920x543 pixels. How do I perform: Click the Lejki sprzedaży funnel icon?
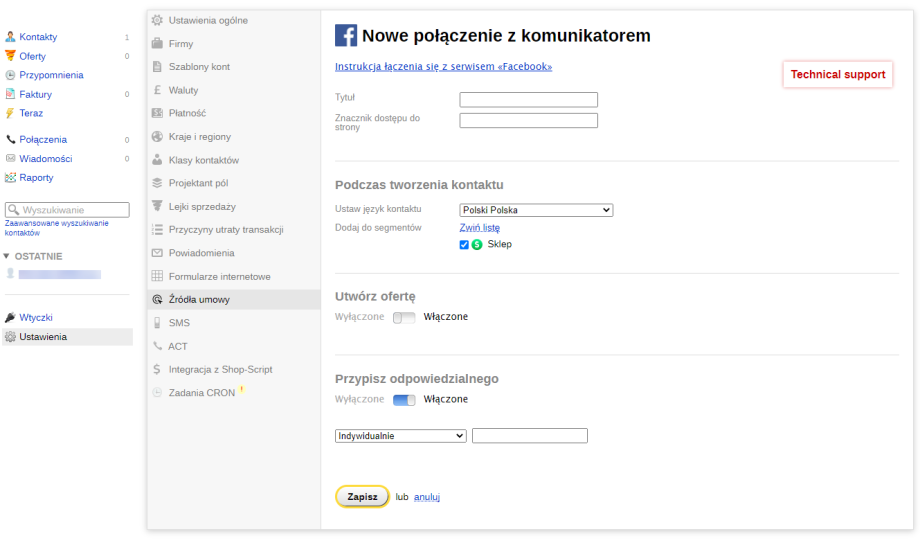pos(157,206)
